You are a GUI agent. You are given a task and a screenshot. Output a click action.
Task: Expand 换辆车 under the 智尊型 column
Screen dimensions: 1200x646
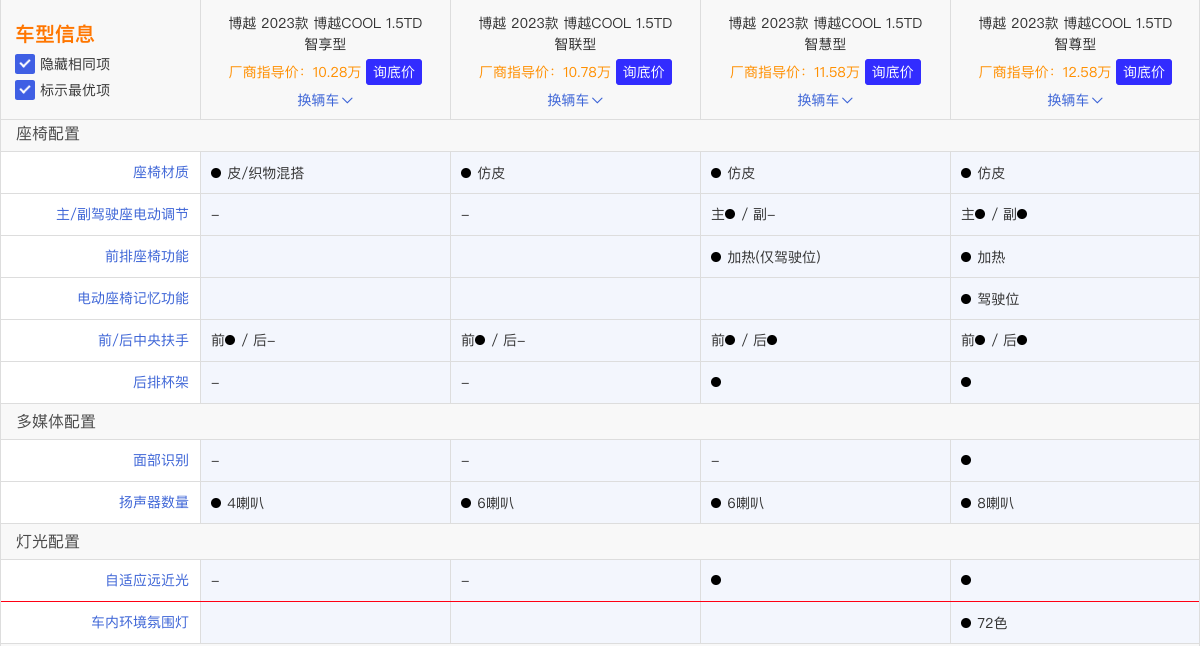1075,100
